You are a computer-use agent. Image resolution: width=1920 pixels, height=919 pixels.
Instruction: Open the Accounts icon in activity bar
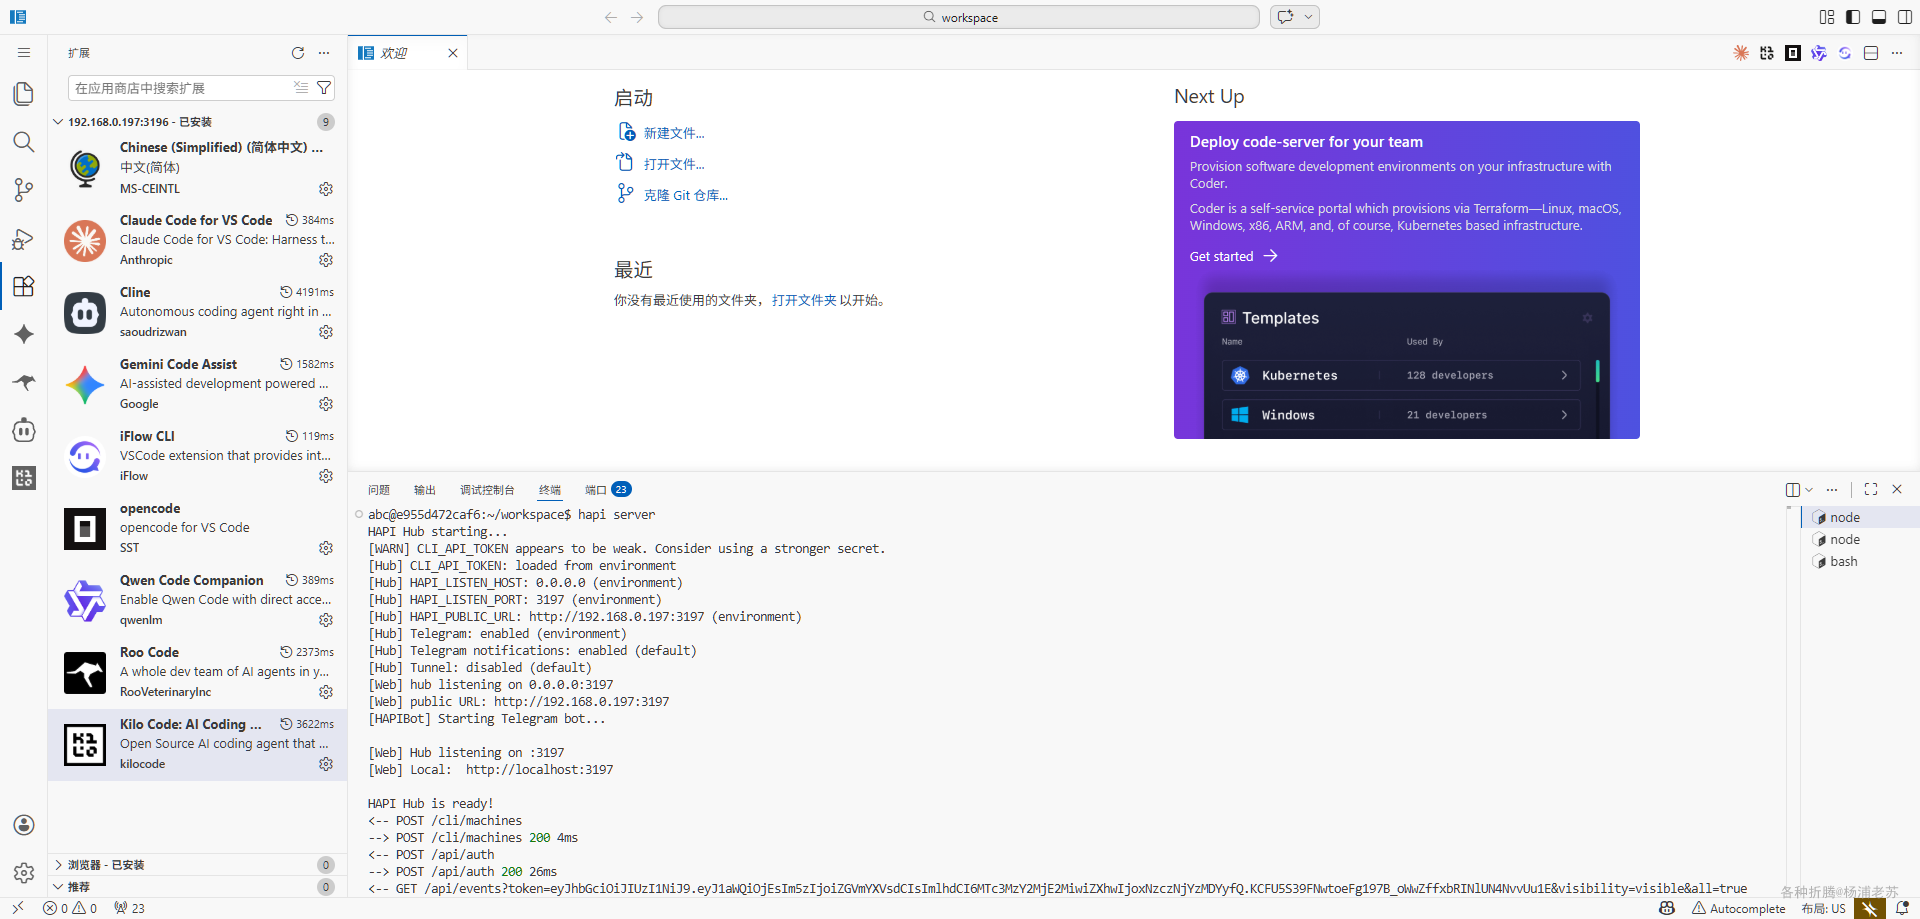pyautogui.click(x=24, y=825)
